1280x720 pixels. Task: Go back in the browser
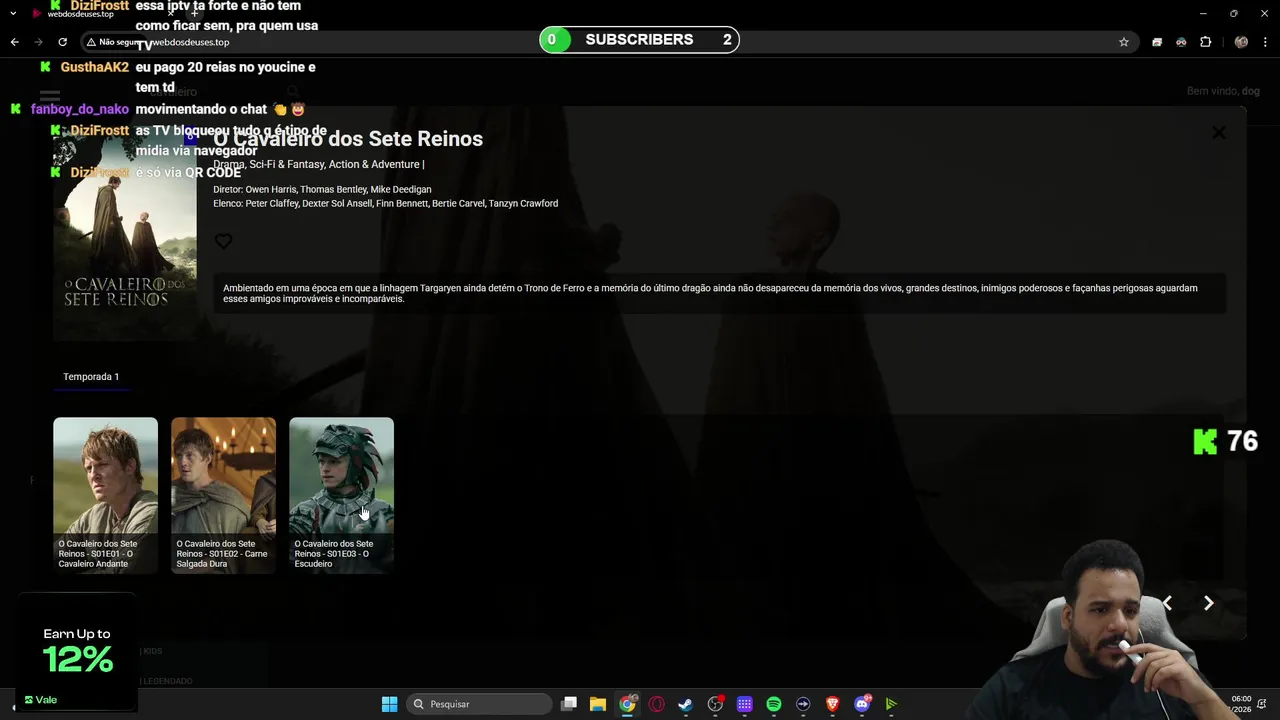coord(14,42)
